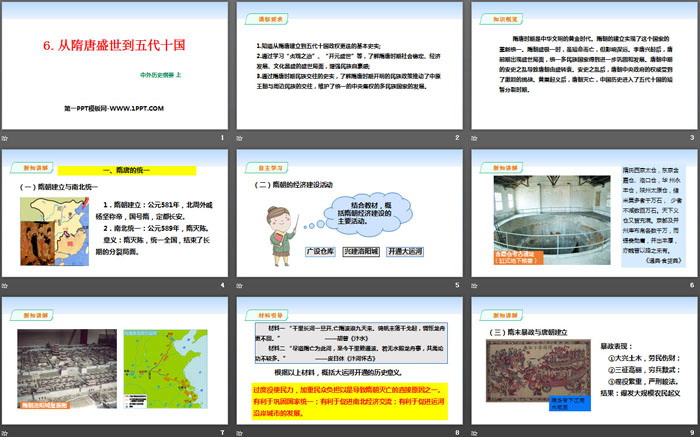The width and height of the screenshot is (700, 437).
Task: Select the title slide 从隋唐盛世到五代十国
Action: (x=115, y=66)
